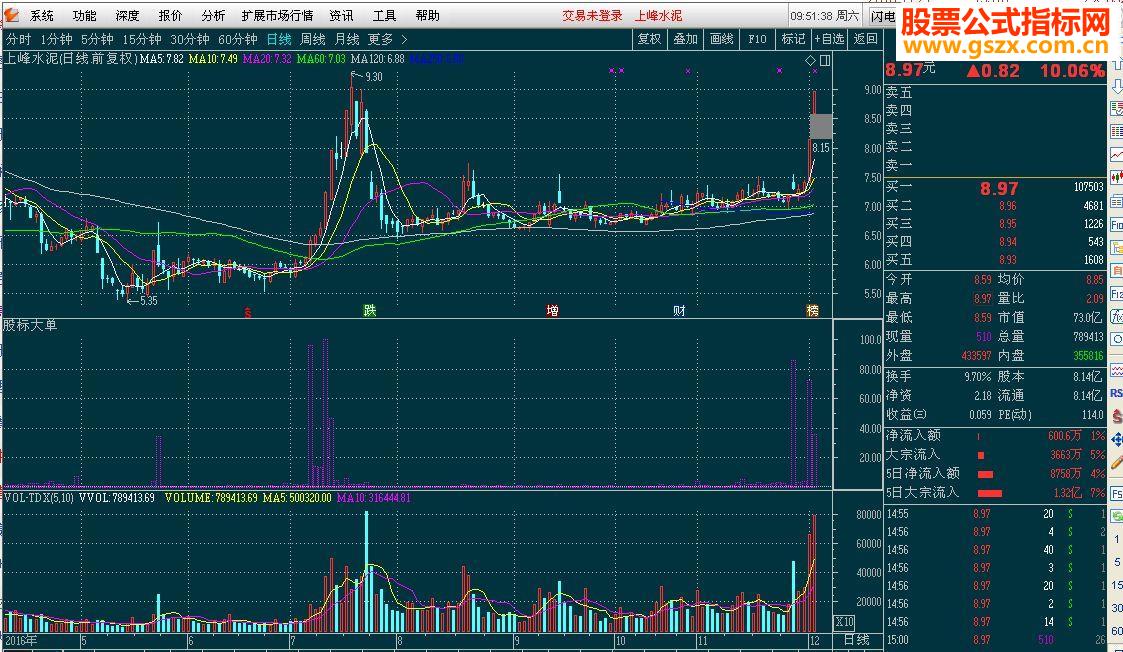
Task: Click the app logo icon in menu bar
Action: pos(11,14)
